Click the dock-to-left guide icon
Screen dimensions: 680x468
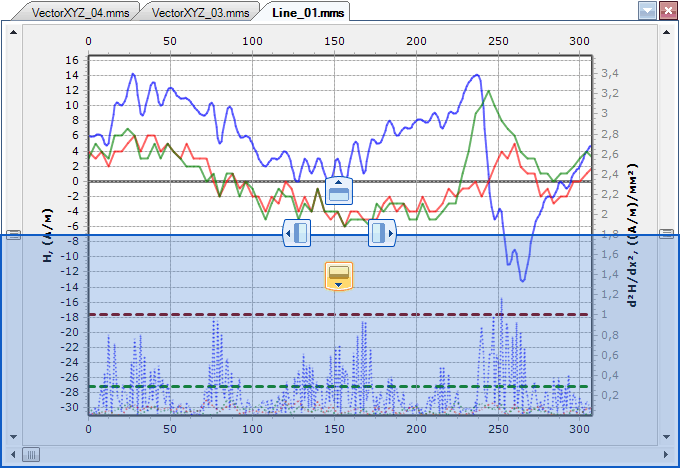point(297,233)
